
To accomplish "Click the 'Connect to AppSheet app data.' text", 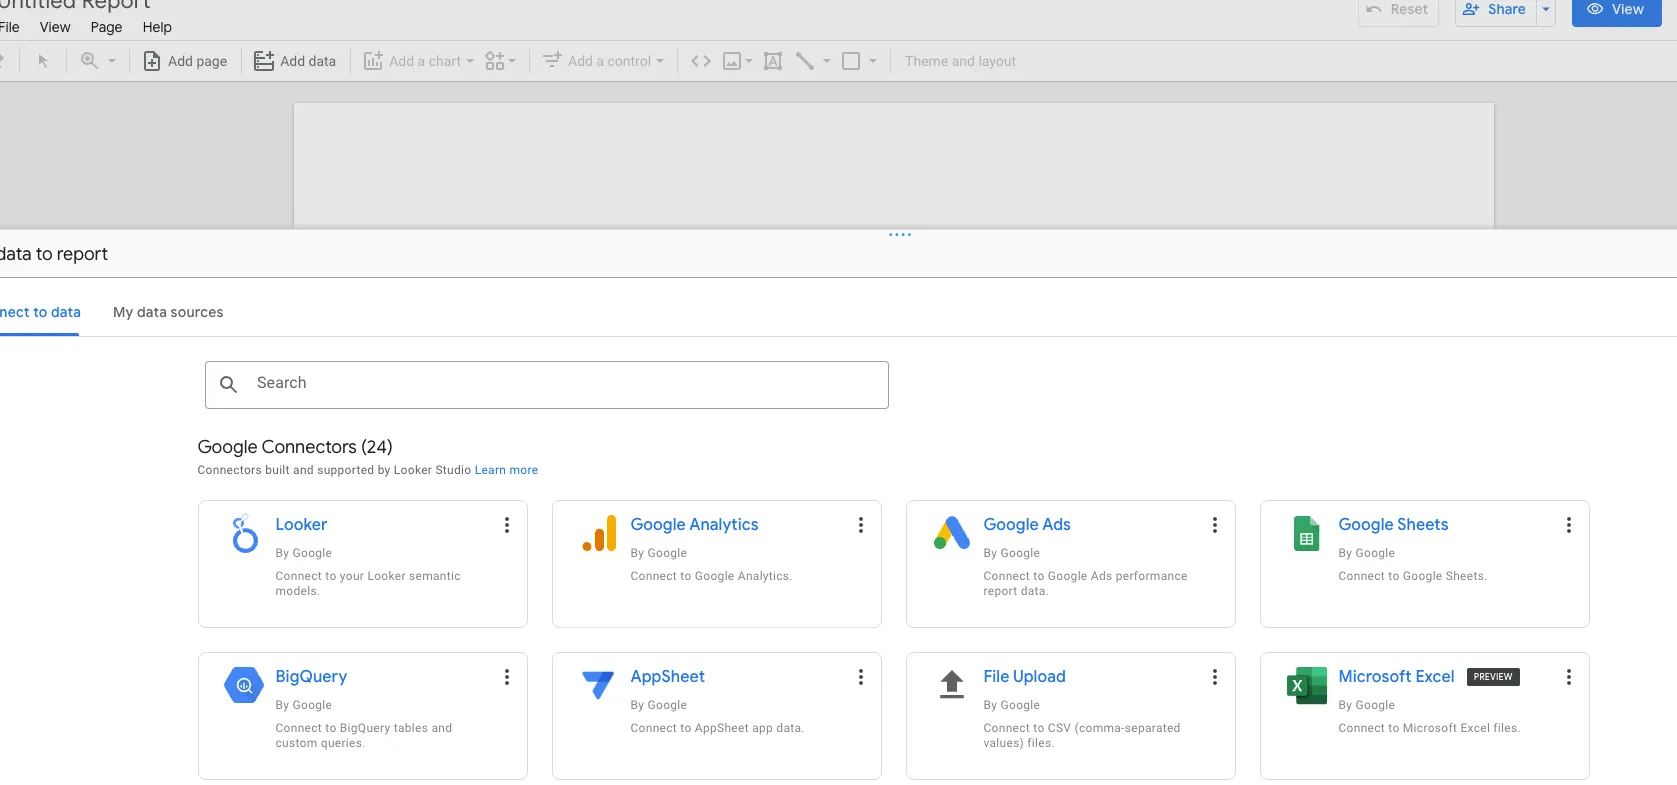I will tap(717, 728).
